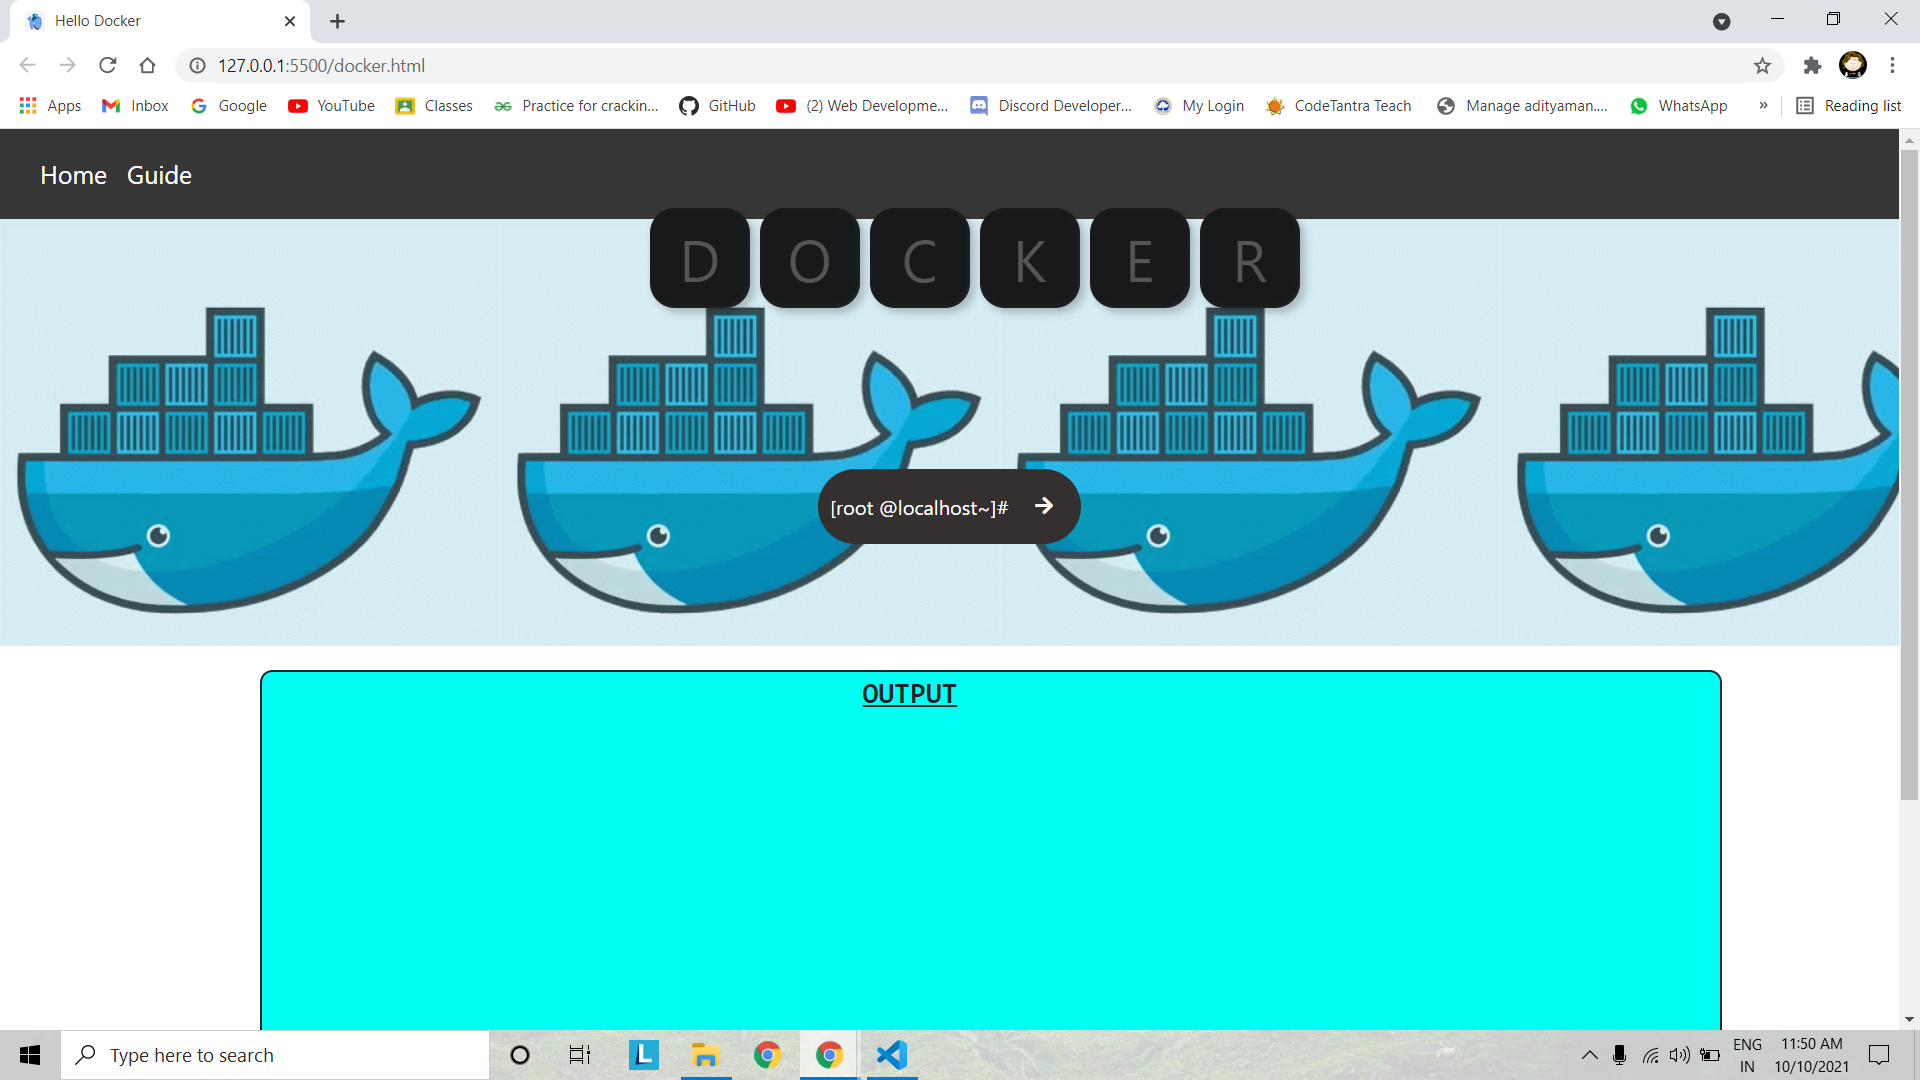Open a new browser tab
This screenshot has width=1920, height=1080.
pyautogui.click(x=338, y=21)
